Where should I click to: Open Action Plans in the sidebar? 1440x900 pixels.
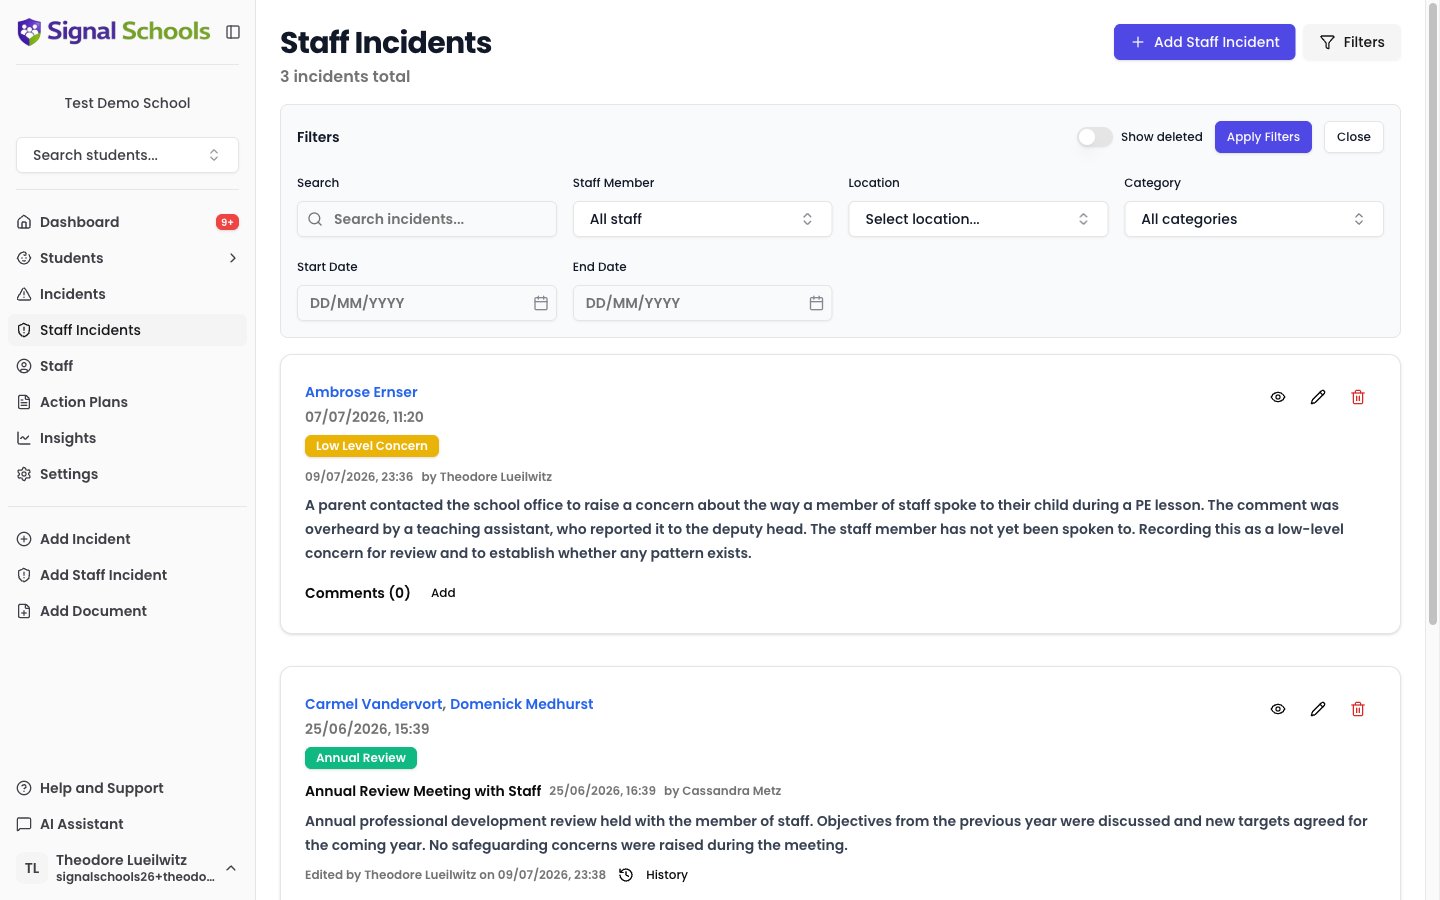coord(127,402)
